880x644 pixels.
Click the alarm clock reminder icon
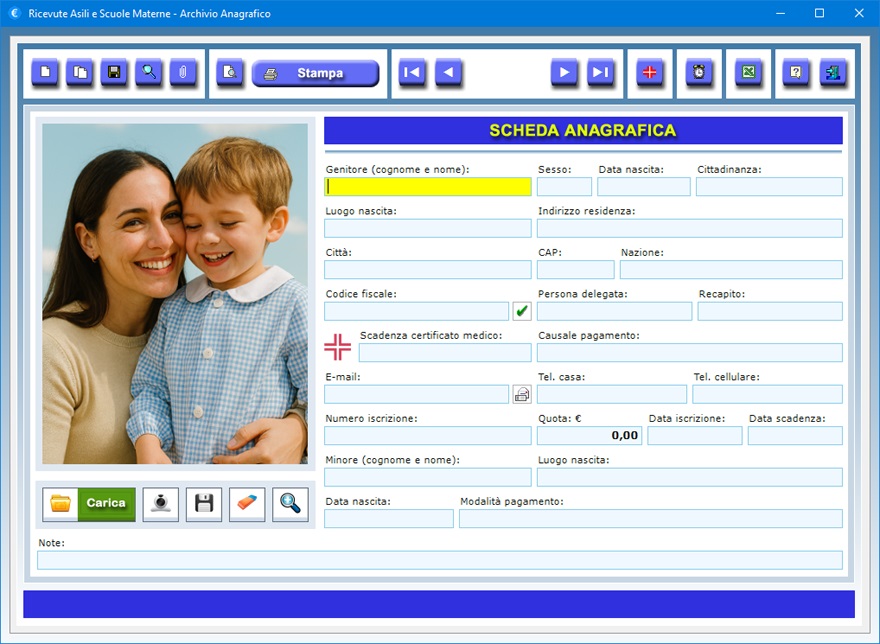(699, 73)
